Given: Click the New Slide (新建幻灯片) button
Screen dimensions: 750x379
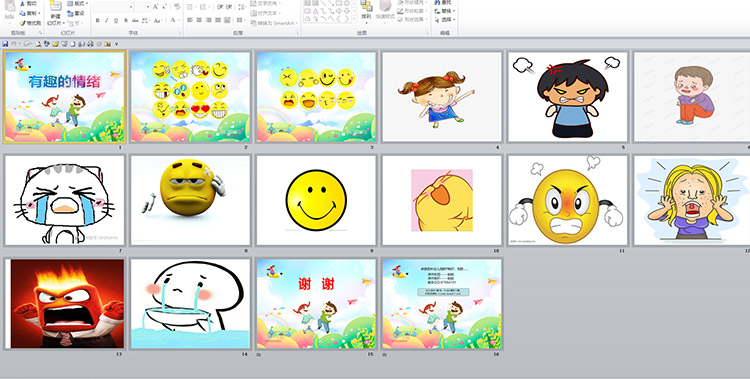Looking at the screenshot, I should point(55,13).
